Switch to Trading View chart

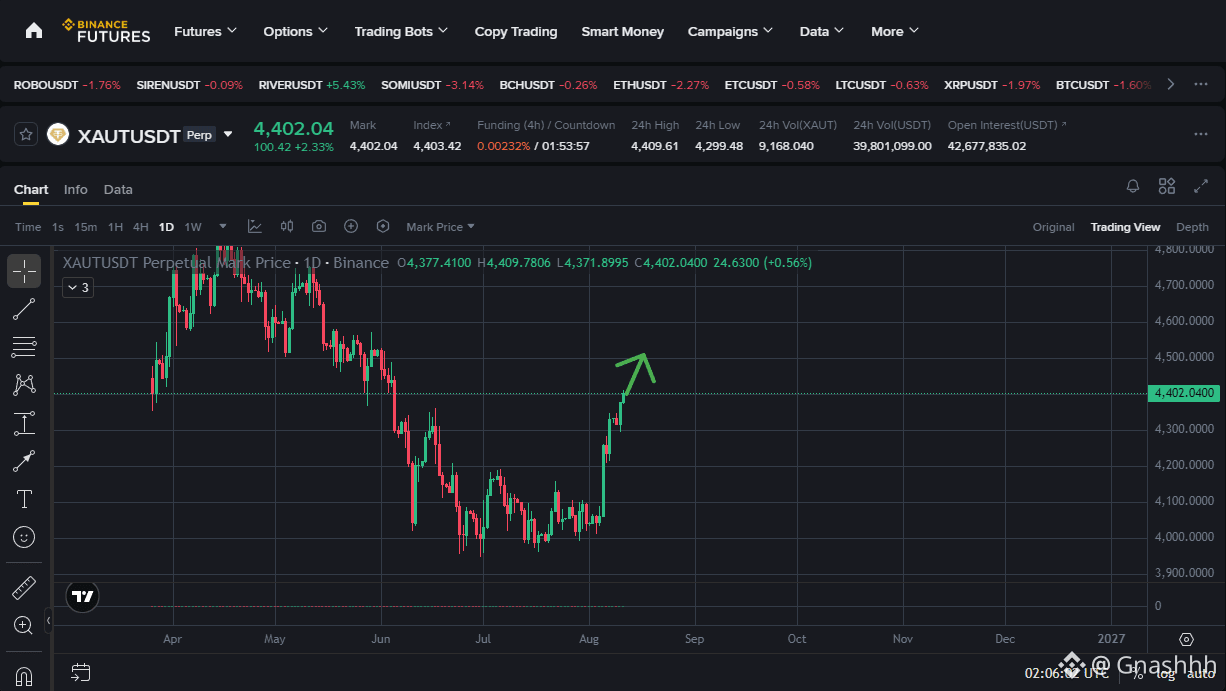click(1125, 227)
